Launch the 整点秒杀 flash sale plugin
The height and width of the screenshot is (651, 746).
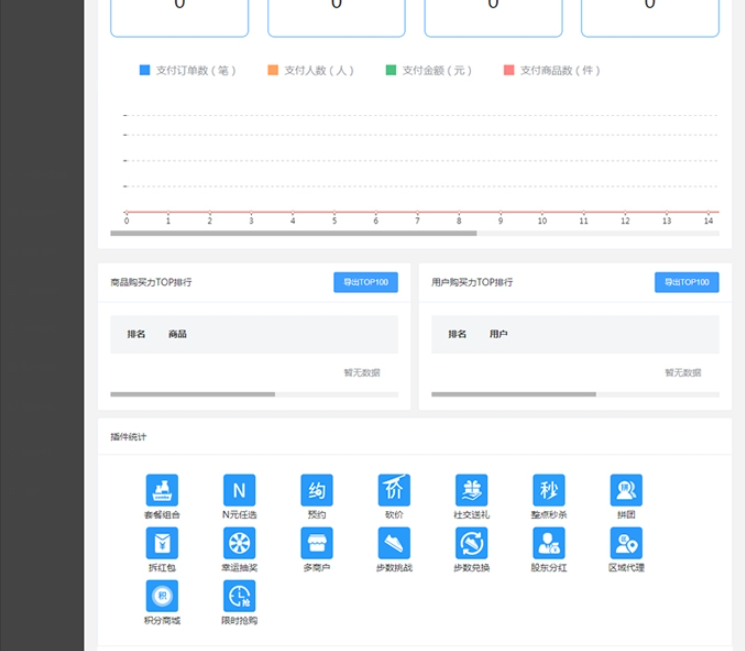549,490
